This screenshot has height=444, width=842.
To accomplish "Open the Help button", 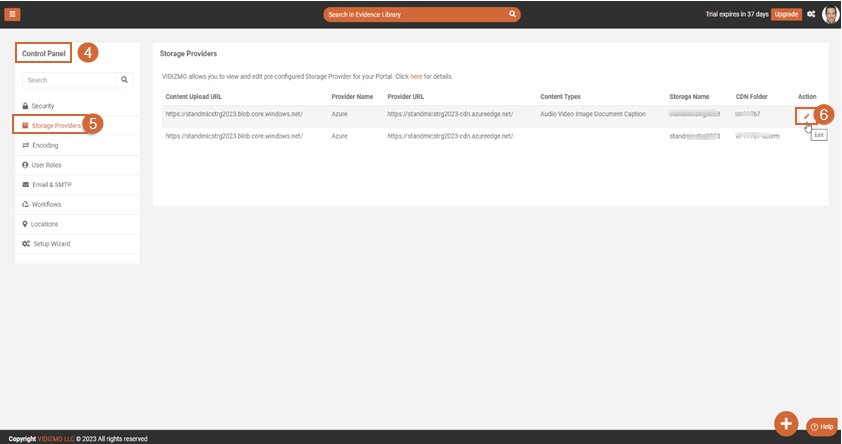I will [821, 427].
